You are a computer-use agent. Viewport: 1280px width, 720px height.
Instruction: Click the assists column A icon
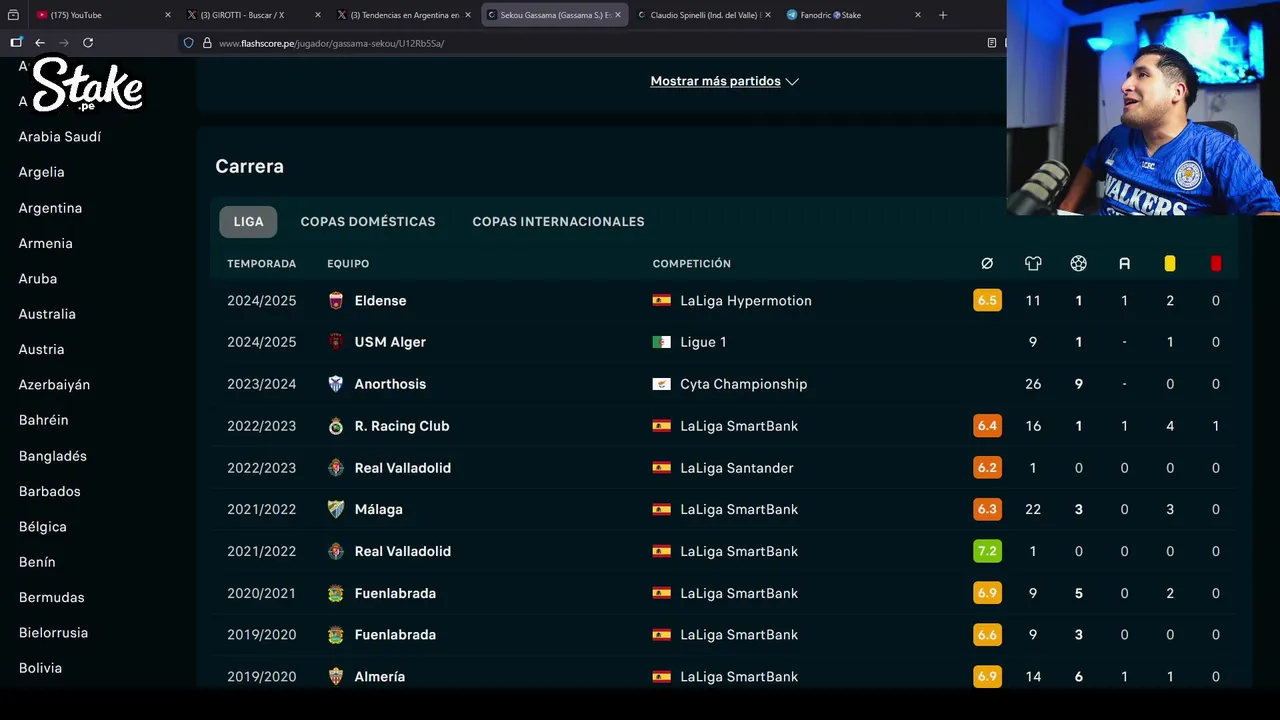[x=1124, y=264]
